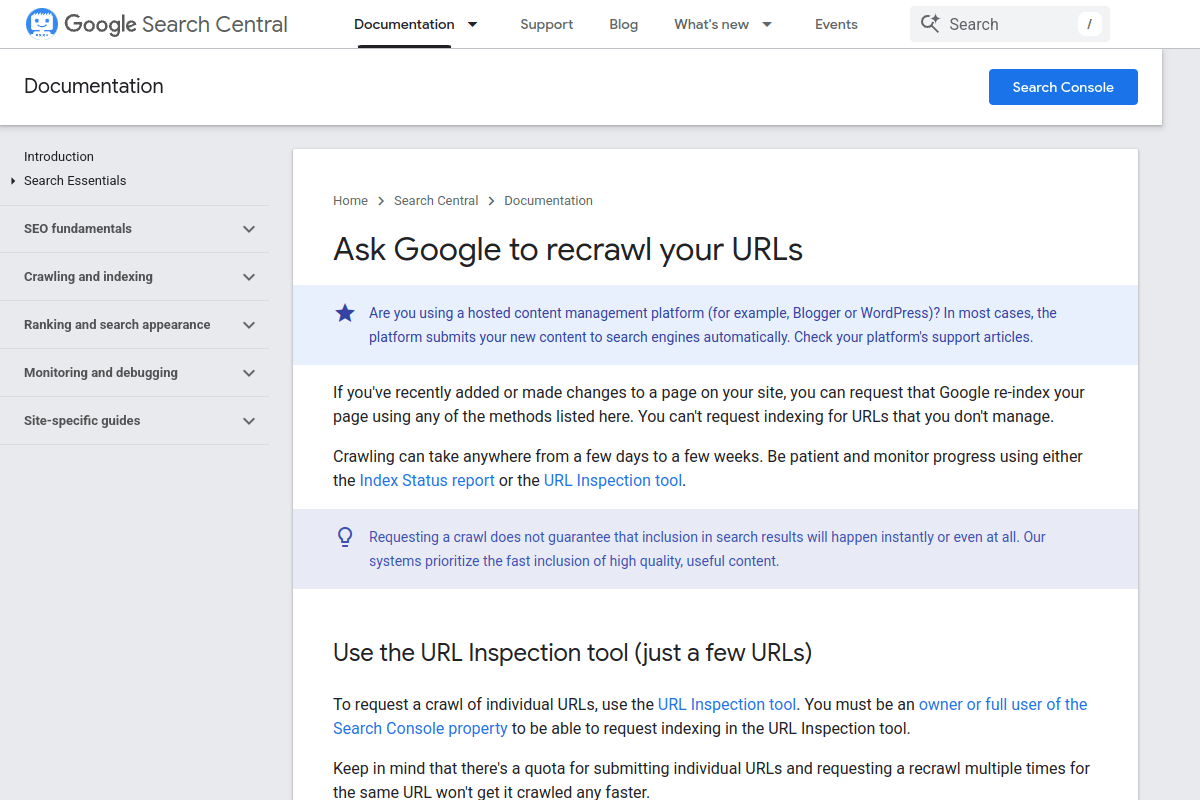The width and height of the screenshot is (1200, 800).
Task: Click the Home breadcrumb link
Action: click(350, 201)
